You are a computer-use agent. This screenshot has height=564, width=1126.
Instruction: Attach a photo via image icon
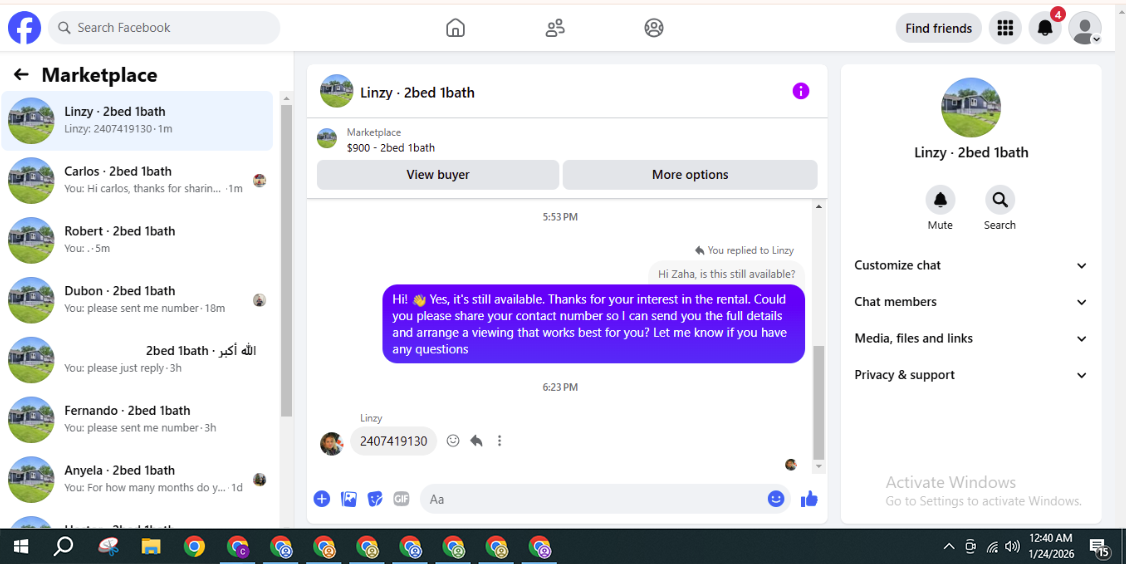349,499
